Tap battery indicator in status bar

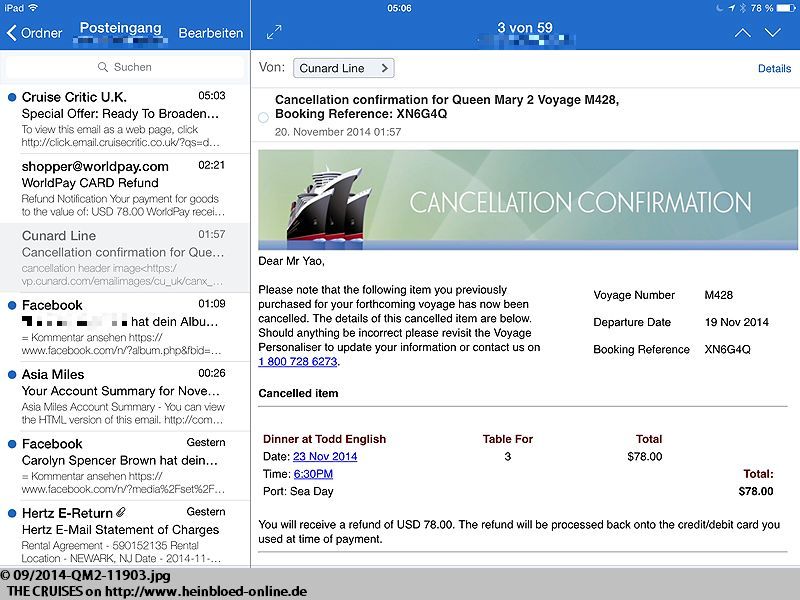pyautogui.click(x=786, y=8)
